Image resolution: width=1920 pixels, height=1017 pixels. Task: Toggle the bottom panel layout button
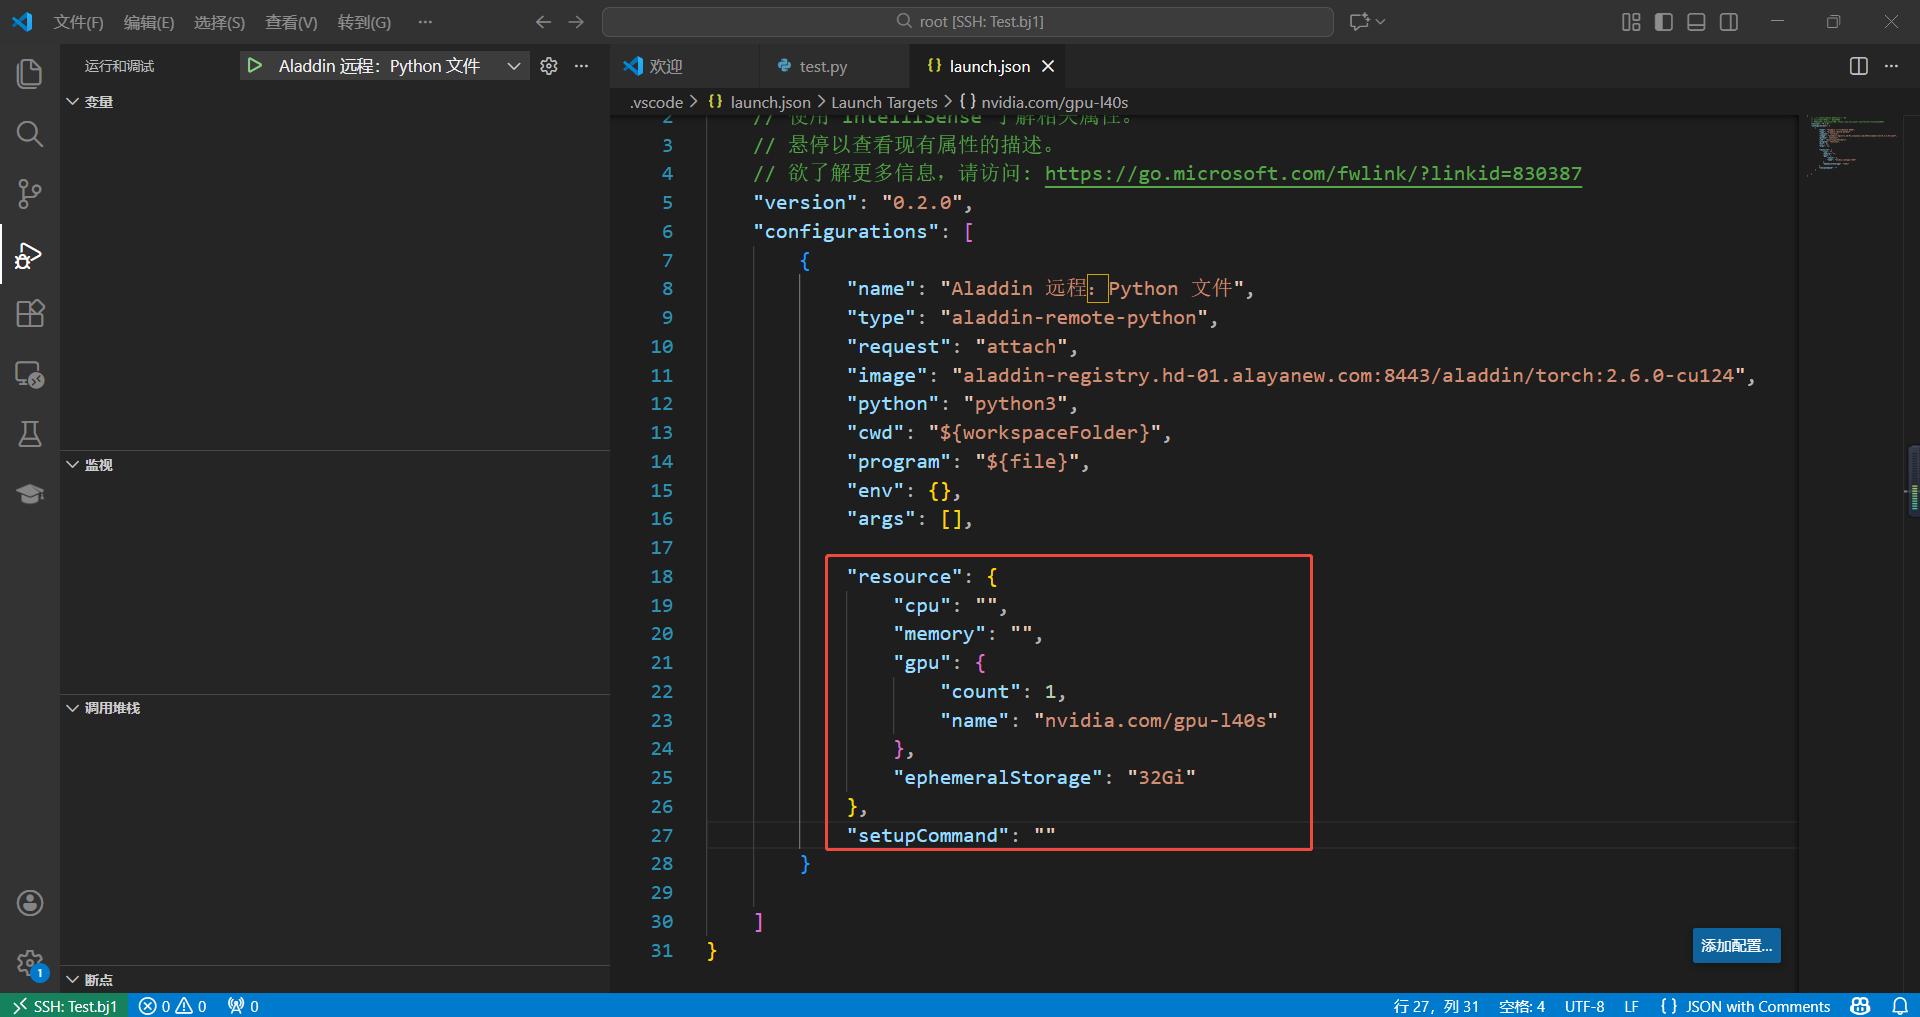coord(1696,22)
